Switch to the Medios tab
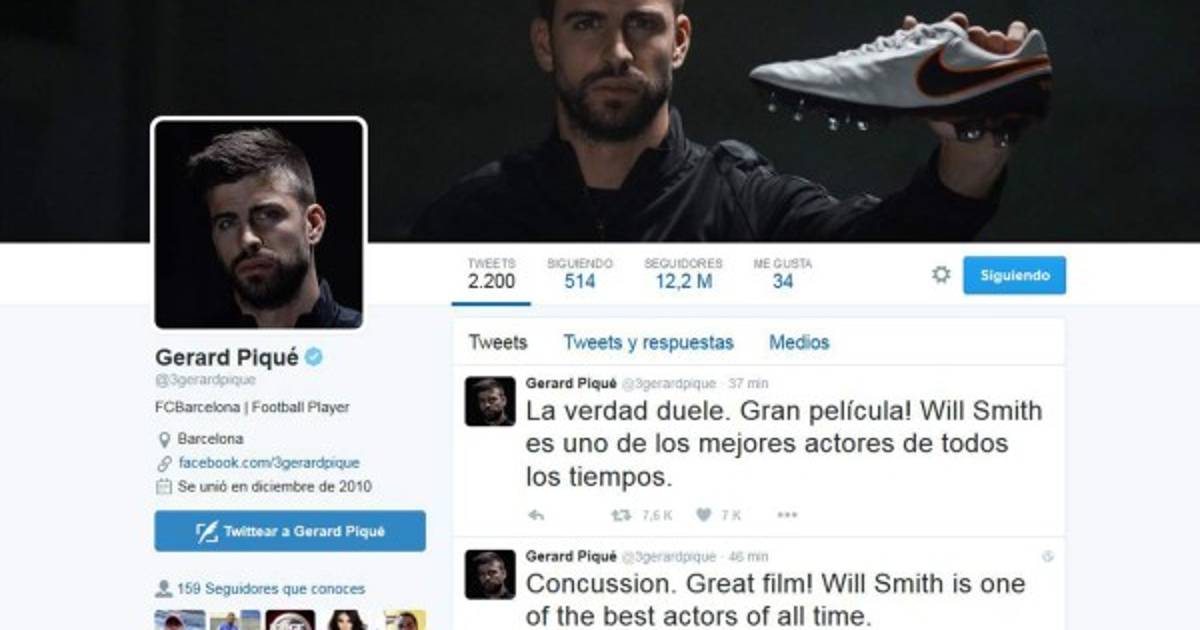1200x630 pixels. pos(799,343)
